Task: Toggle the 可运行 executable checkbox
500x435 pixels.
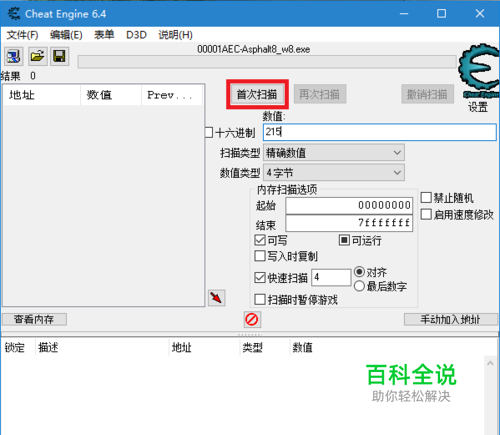Action: pyautogui.click(x=344, y=240)
